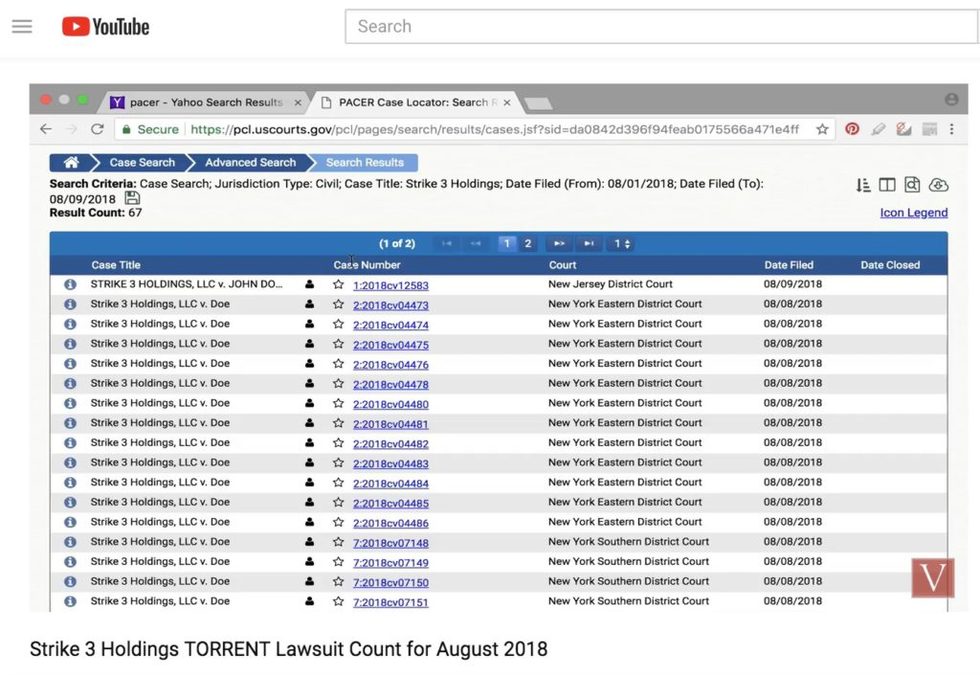
Task: Open case link 2:2018cv04473
Action: point(391,306)
